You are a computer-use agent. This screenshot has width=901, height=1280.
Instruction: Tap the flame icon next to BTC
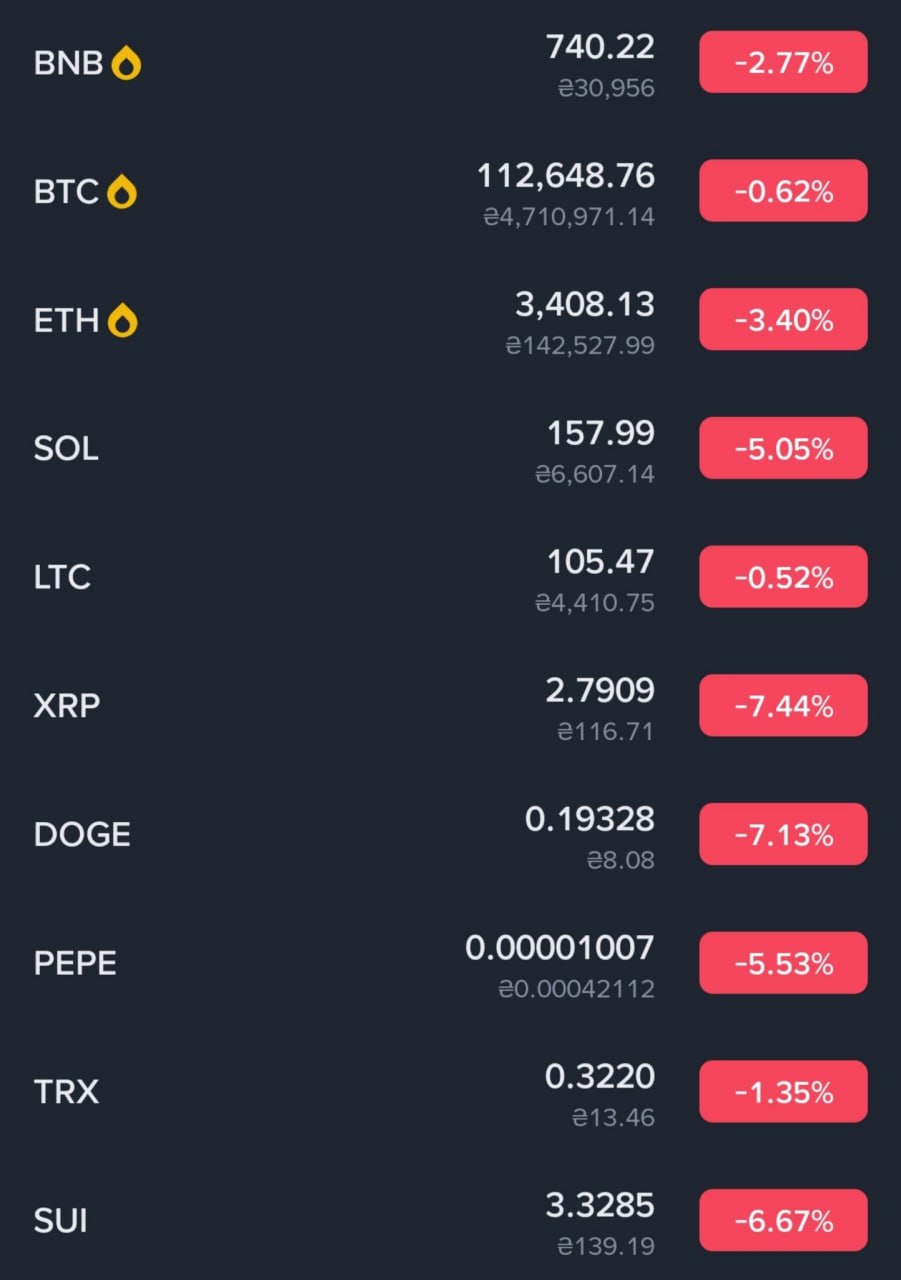click(122, 192)
